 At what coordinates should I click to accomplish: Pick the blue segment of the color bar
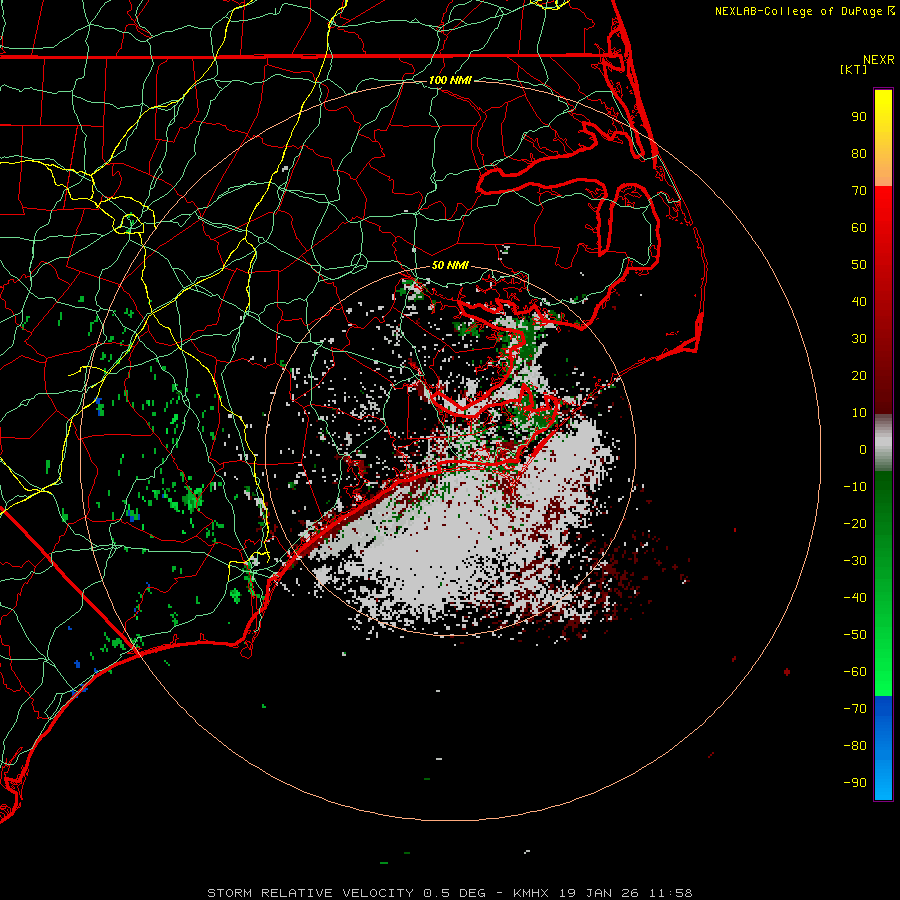click(x=883, y=748)
